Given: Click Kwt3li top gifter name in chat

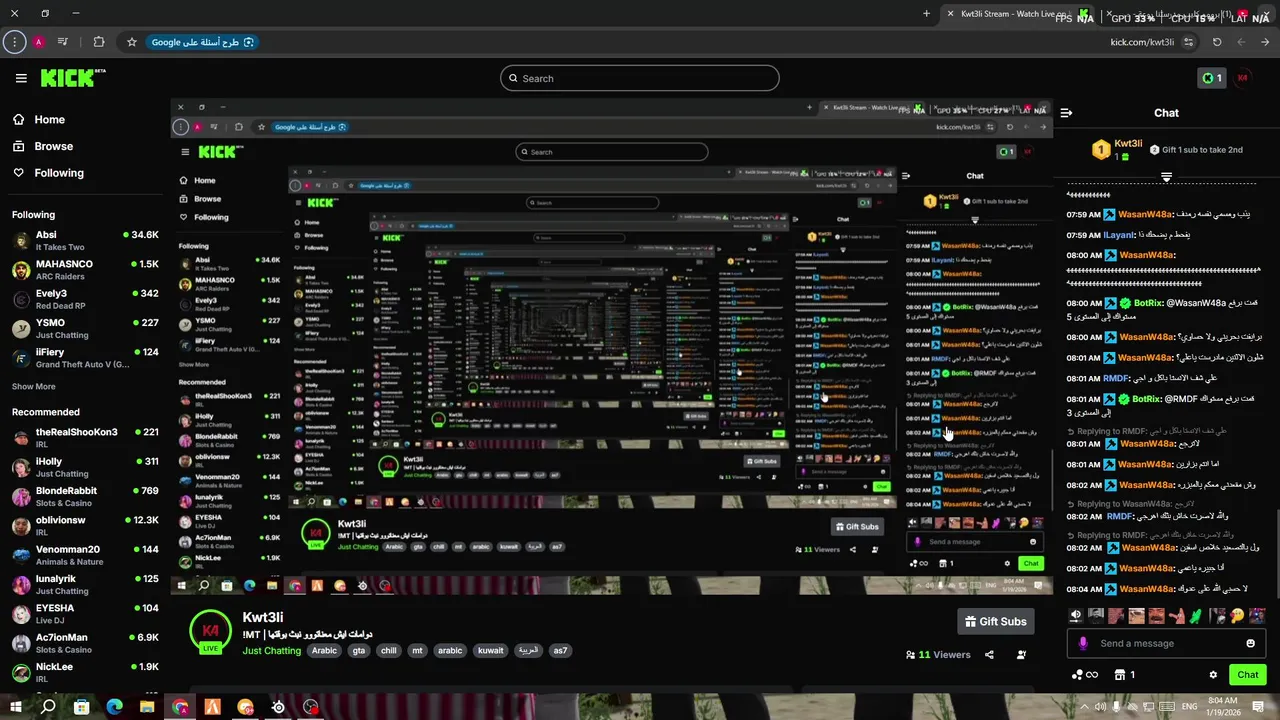Looking at the screenshot, I should [1128, 144].
